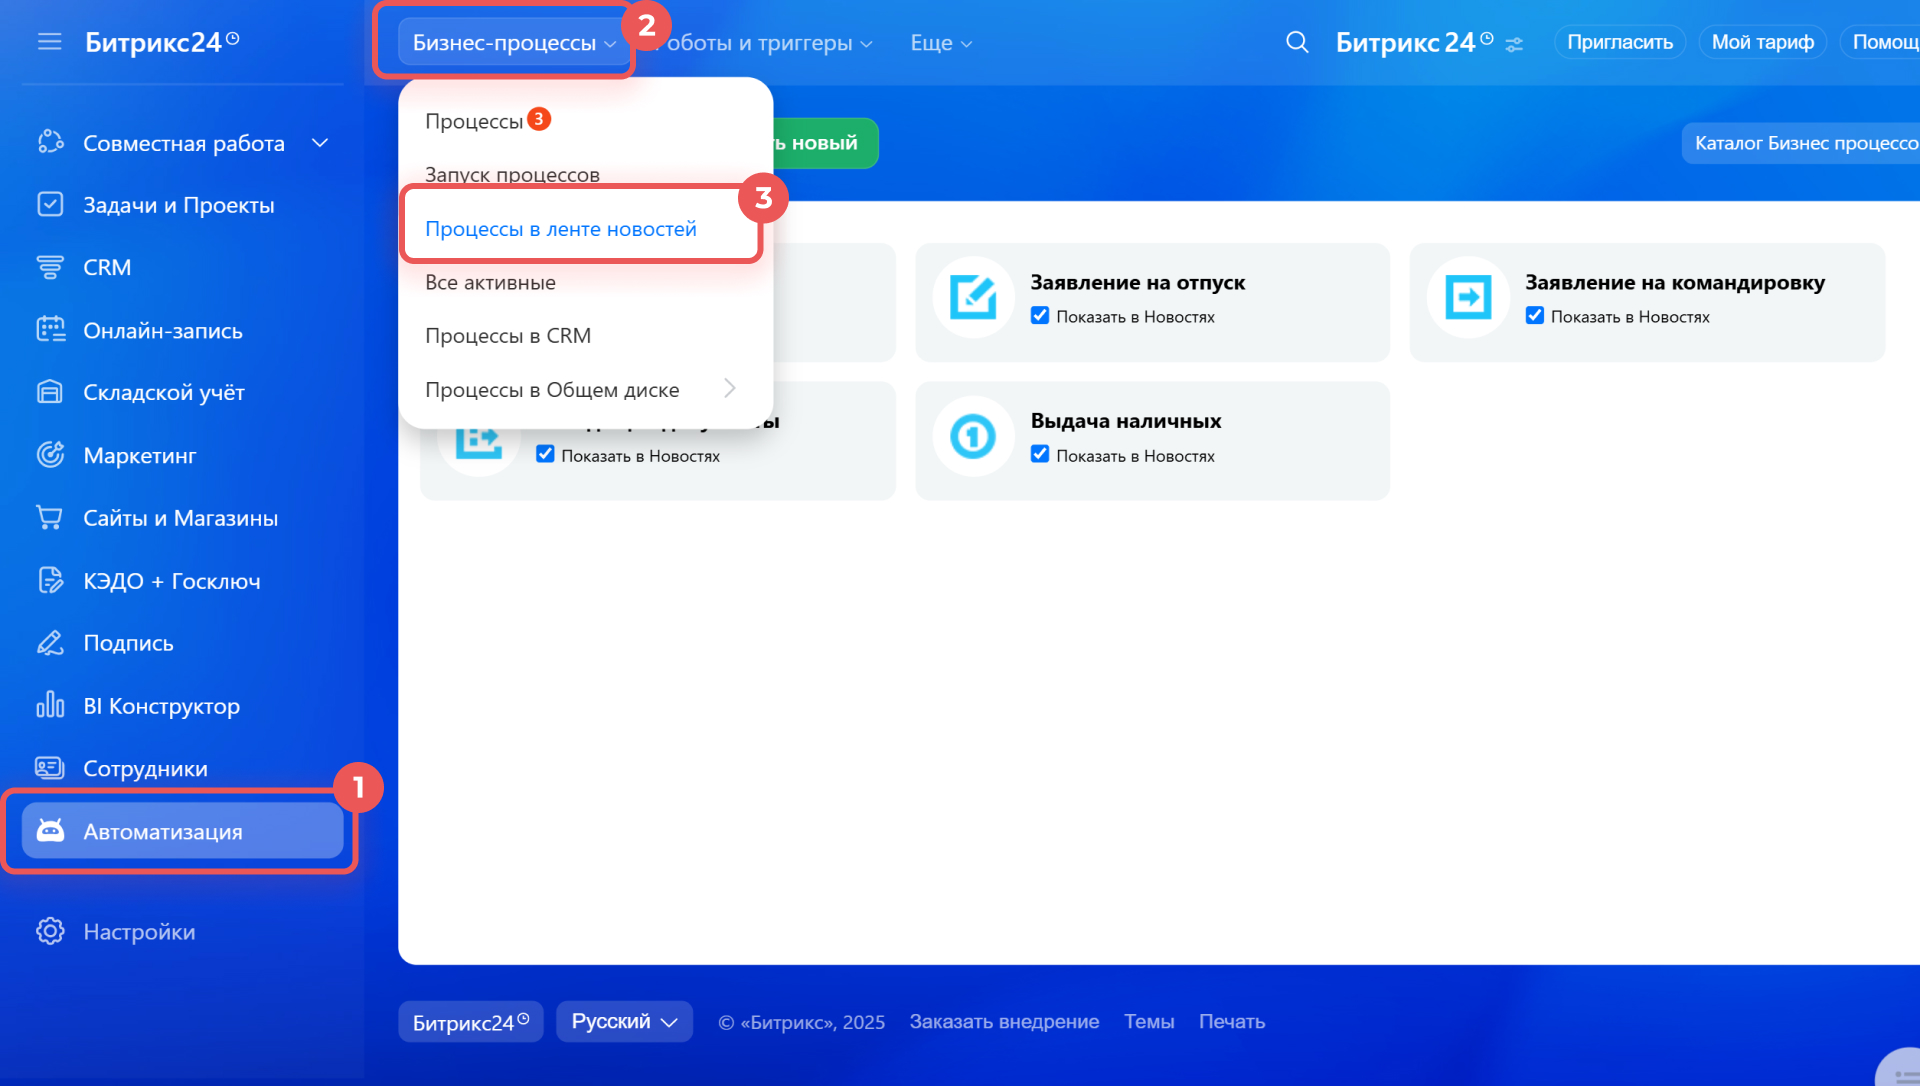Click the Пригласить button

(1620, 42)
